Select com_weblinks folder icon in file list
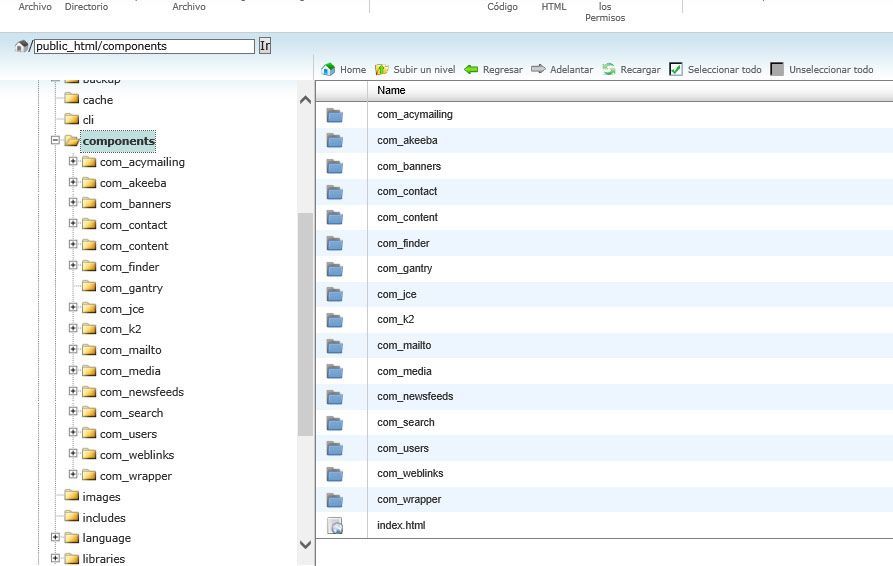Viewport: 893px width, 566px height. (x=335, y=474)
